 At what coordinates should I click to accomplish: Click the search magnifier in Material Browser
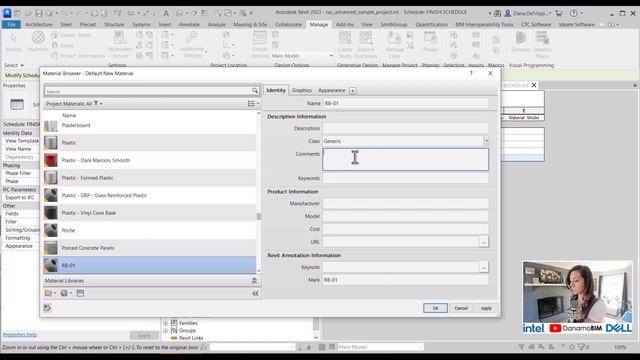click(x=255, y=91)
